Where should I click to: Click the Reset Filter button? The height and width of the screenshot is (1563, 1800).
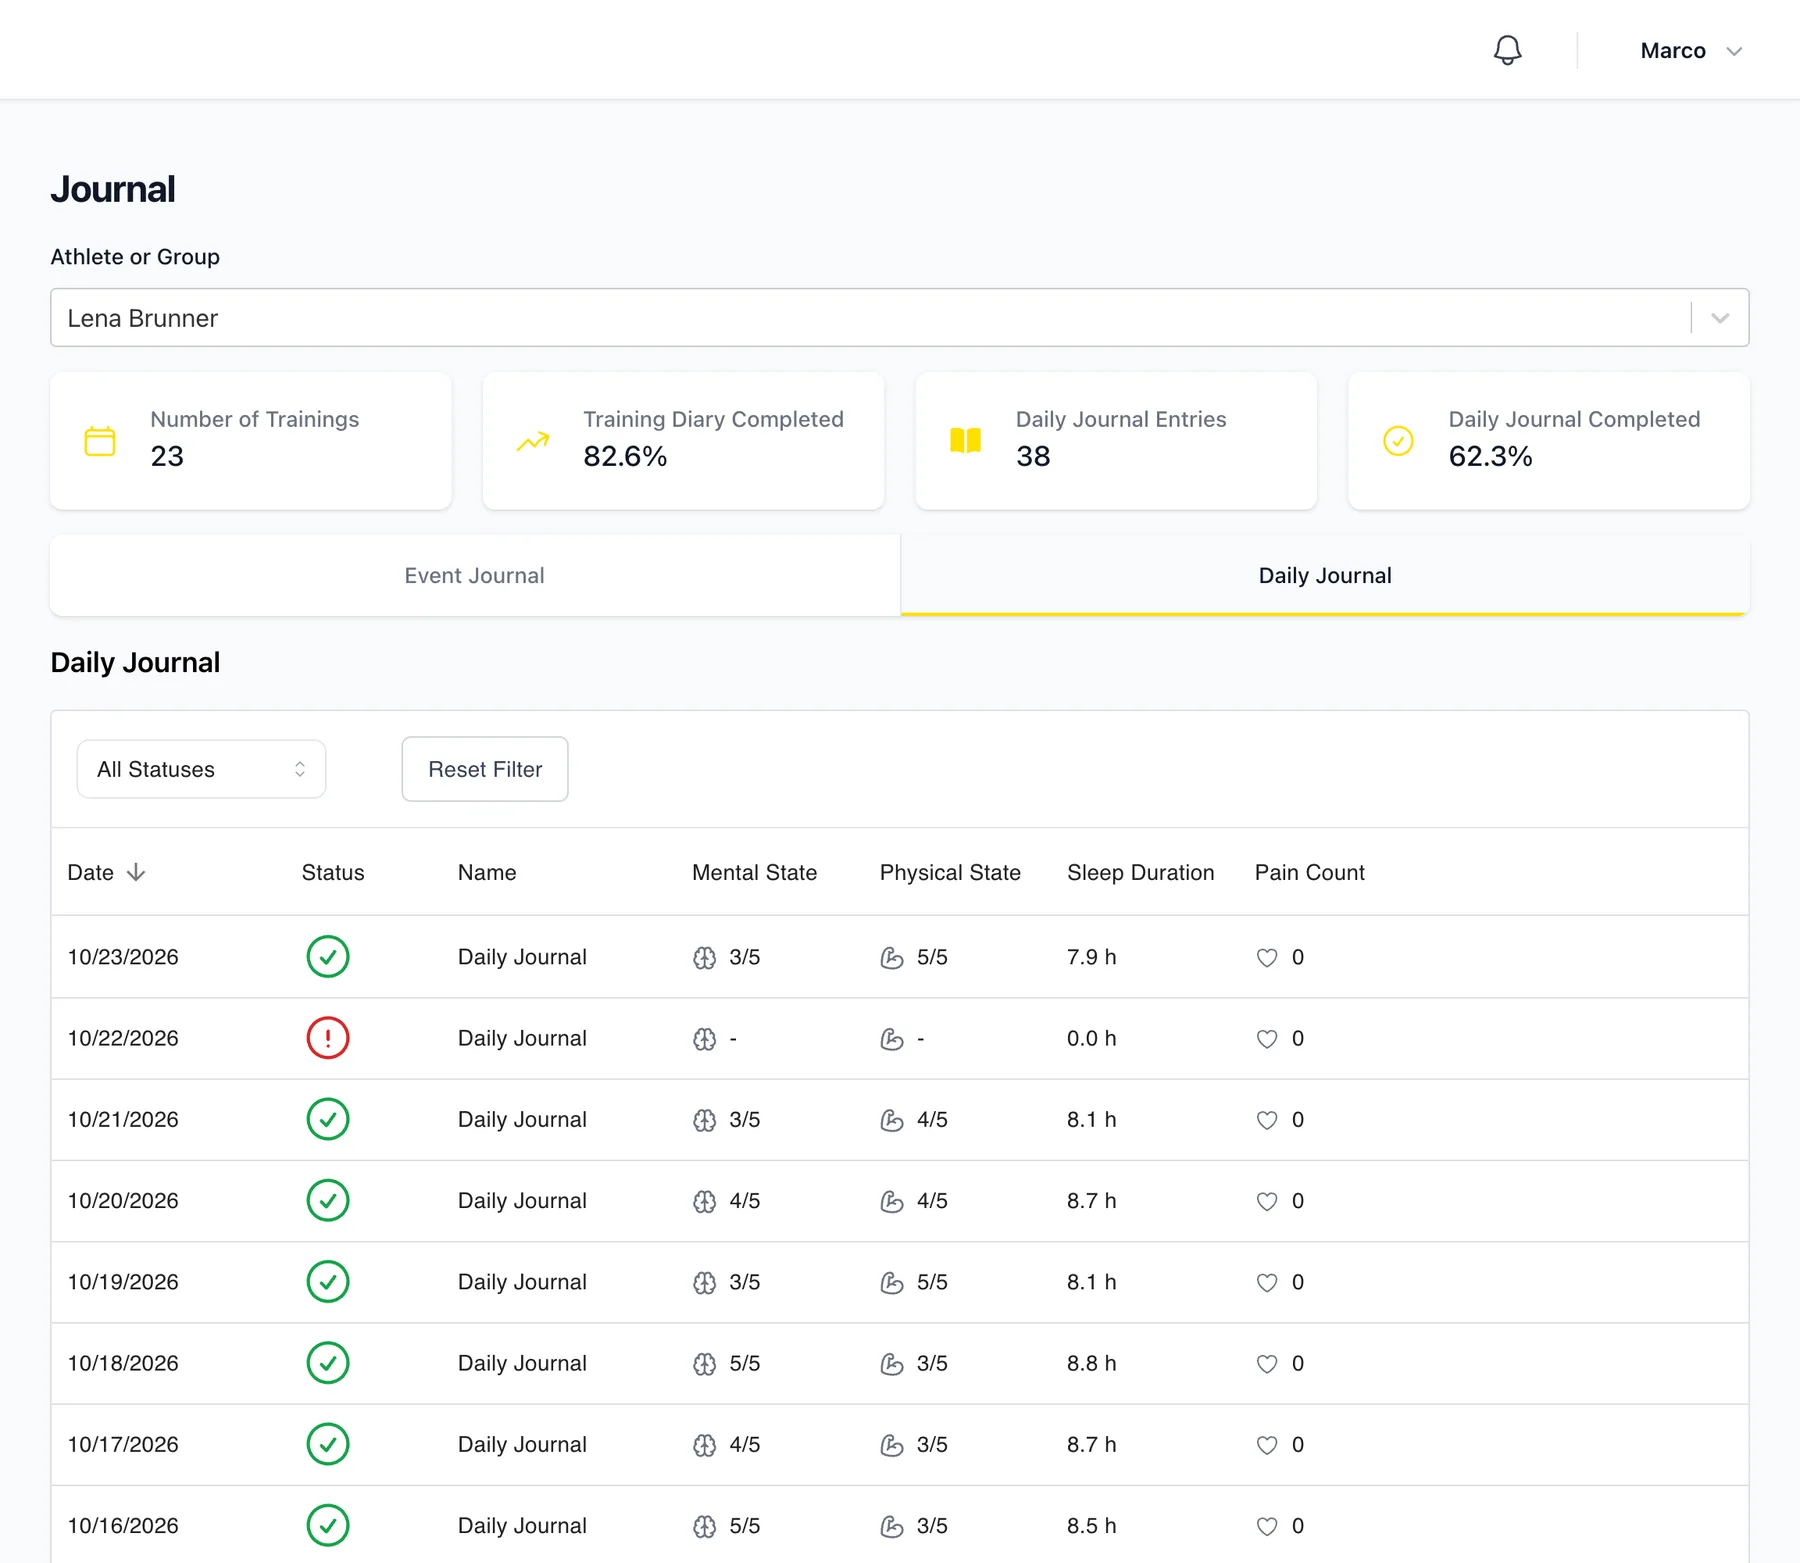485,769
